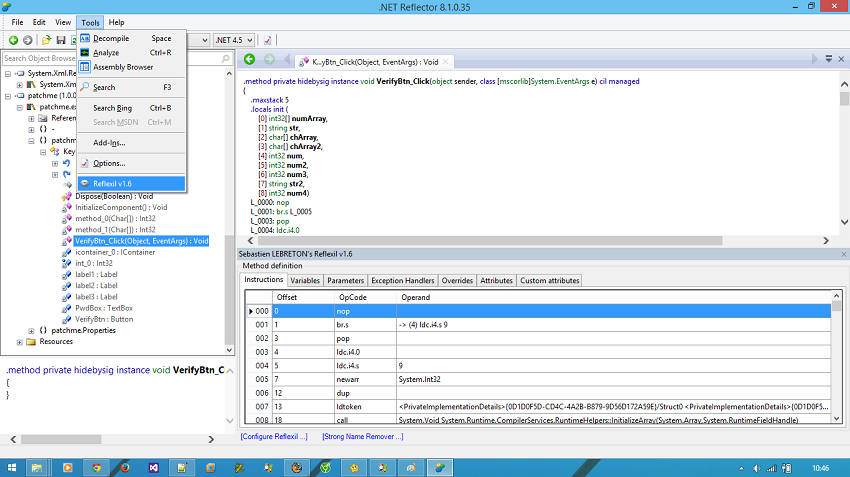850x477 pixels.
Task: Open the Help menu
Action: pyautogui.click(x=116, y=22)
